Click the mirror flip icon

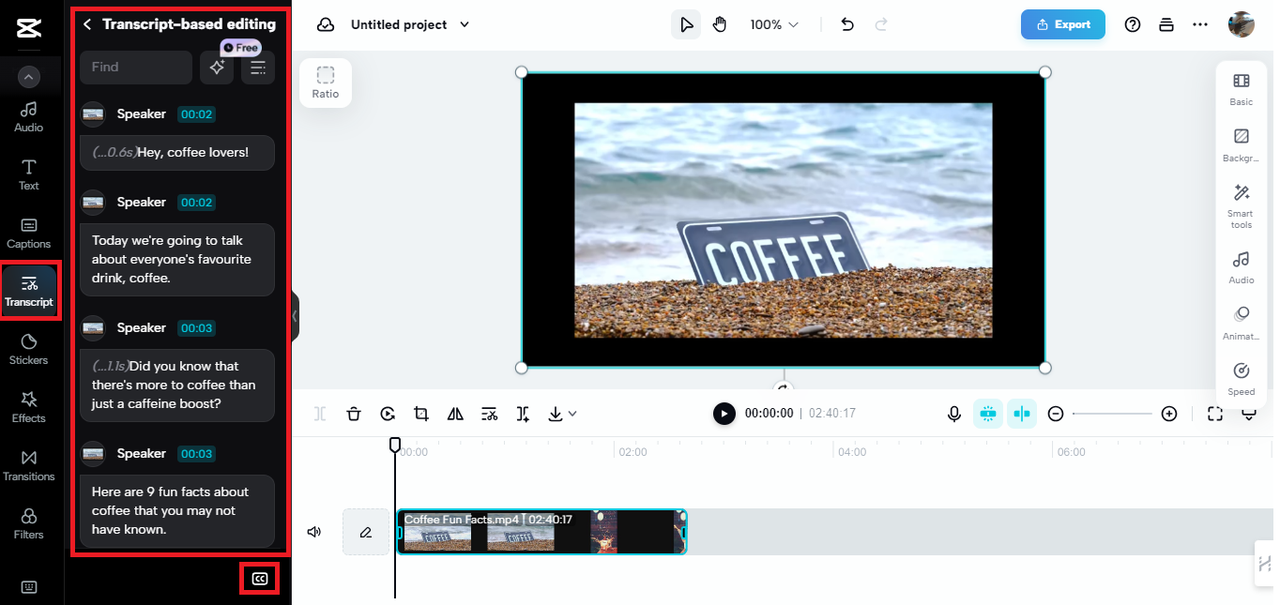(x=455, y=414)
